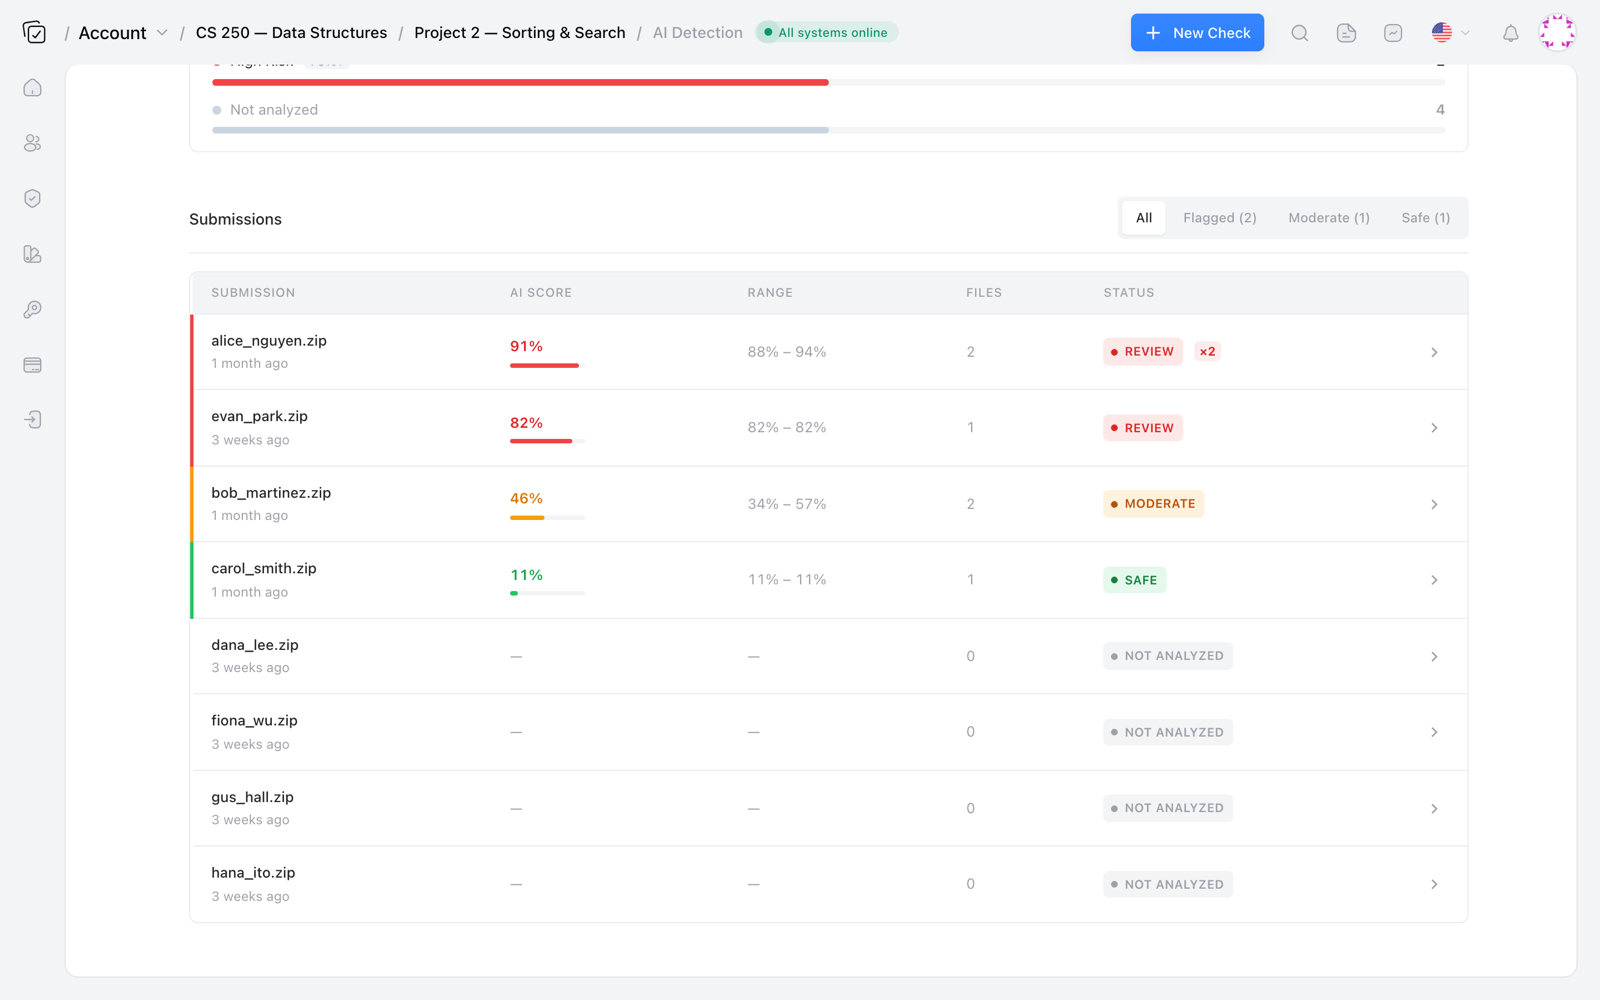Viewport: 1600px width, 1000px height.
Task: Switch to the Flagged (2) tab
Action: coord(1220,218)
